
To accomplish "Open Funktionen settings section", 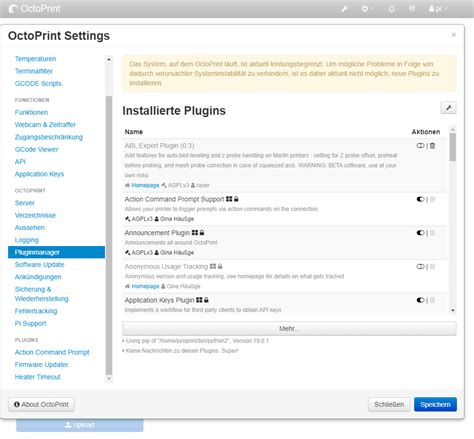I will (31, 112).
